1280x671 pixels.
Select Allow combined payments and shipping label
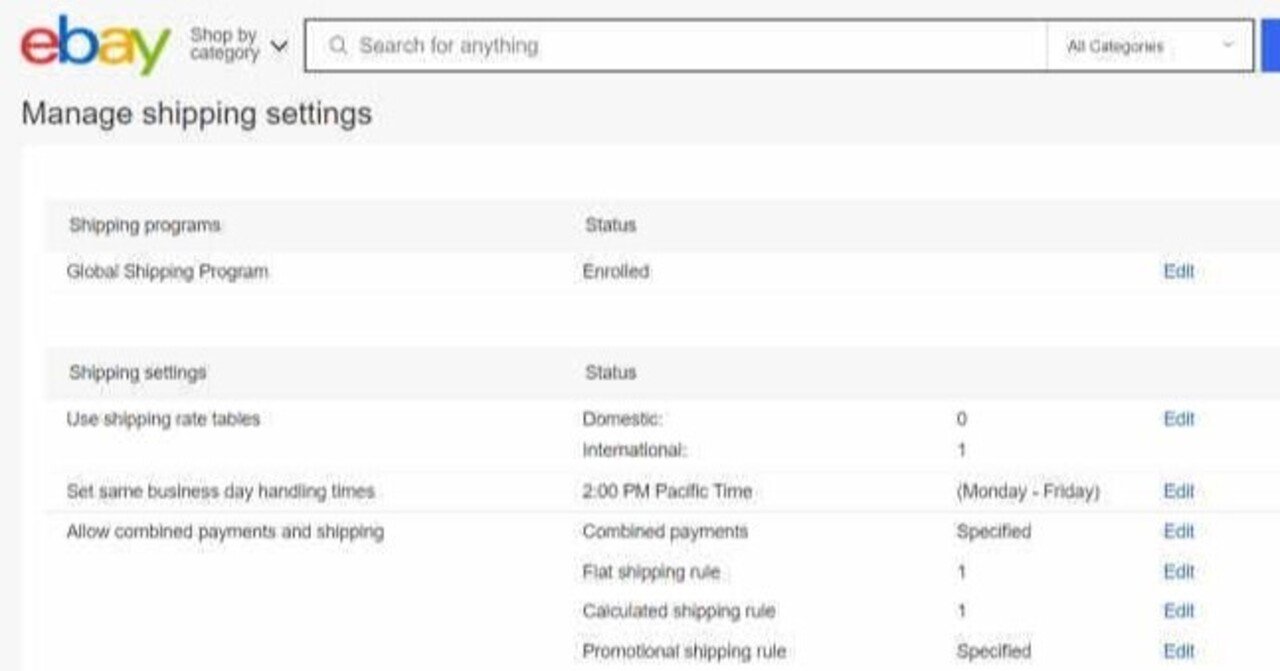pyautogui.click(x=225, y=531)
